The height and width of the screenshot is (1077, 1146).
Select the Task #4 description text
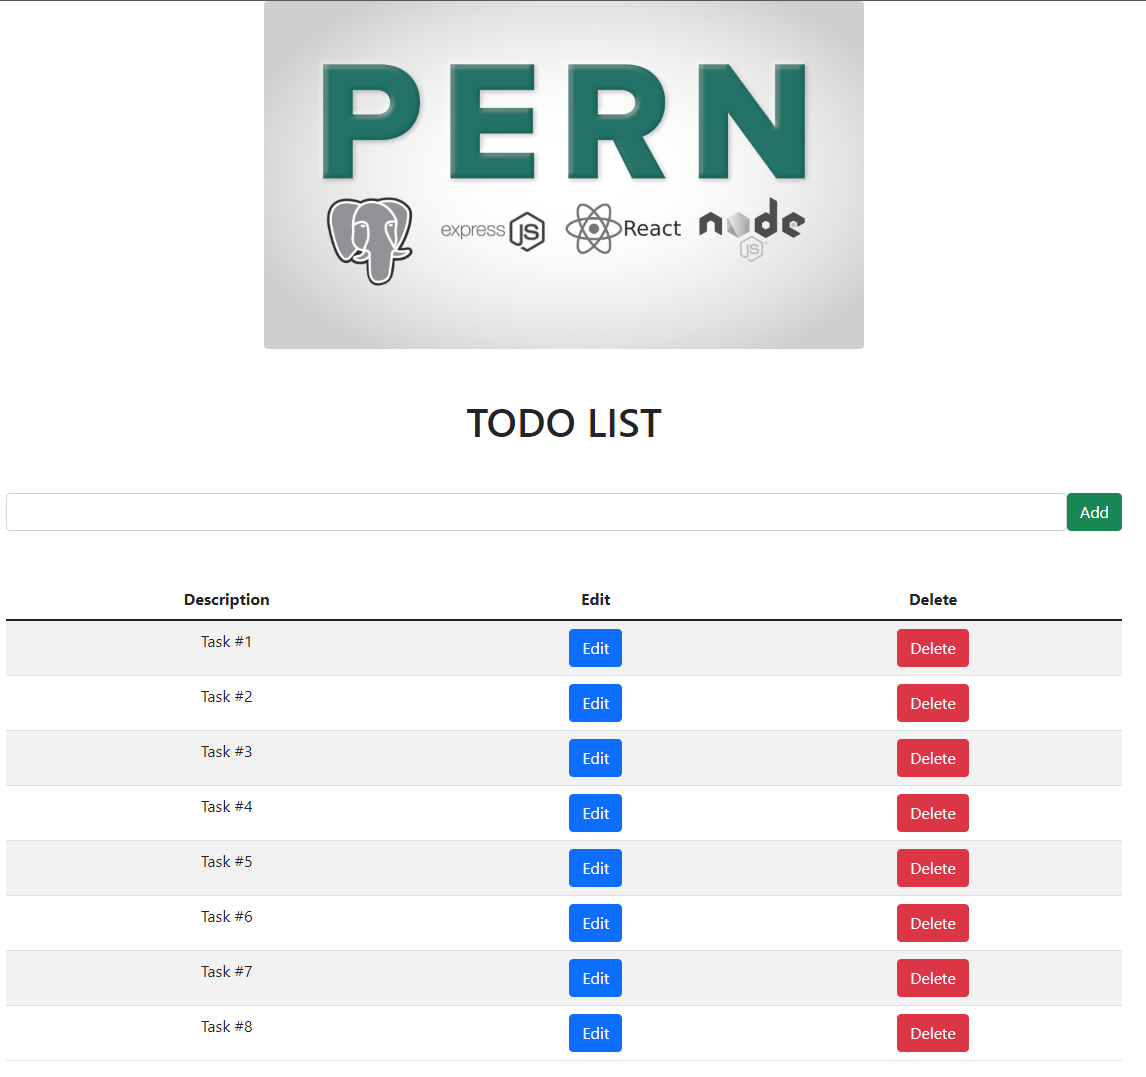226,806
